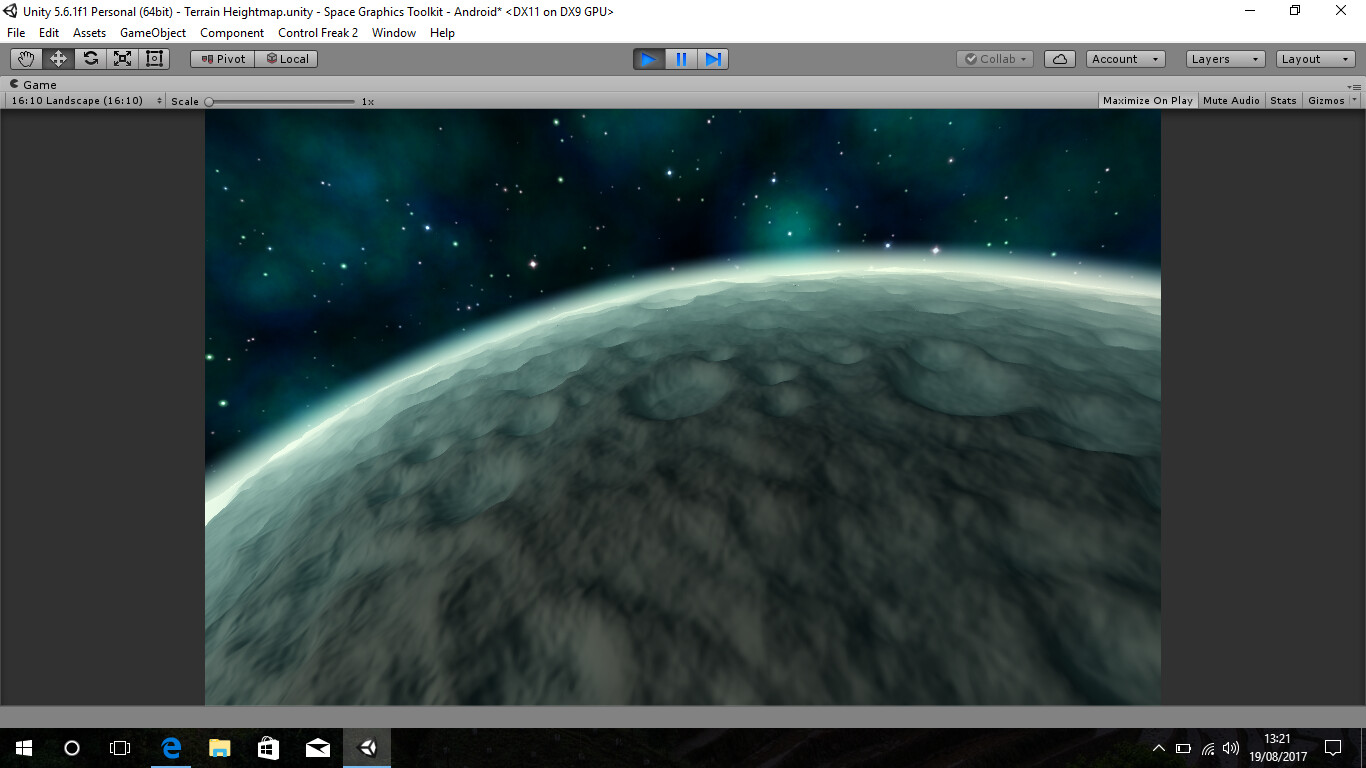This screenshot has height=768, width=1366.
Task: Change aspect ratio from 16:10 Landscape
Action: point(85,100)
